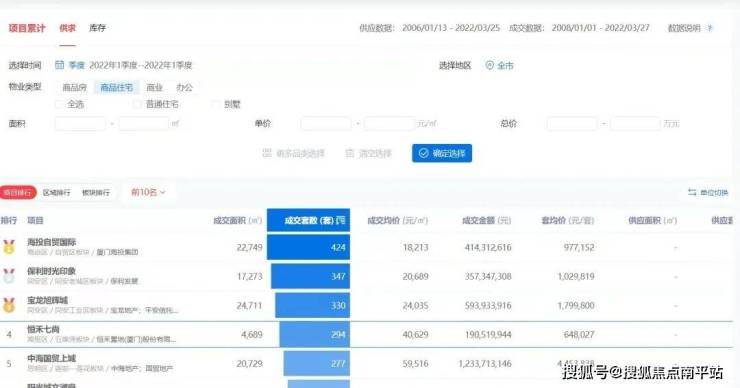Switch to the 区域排行 ranking tab
This screenshot has width=740, height=388.
coord(57,193)
